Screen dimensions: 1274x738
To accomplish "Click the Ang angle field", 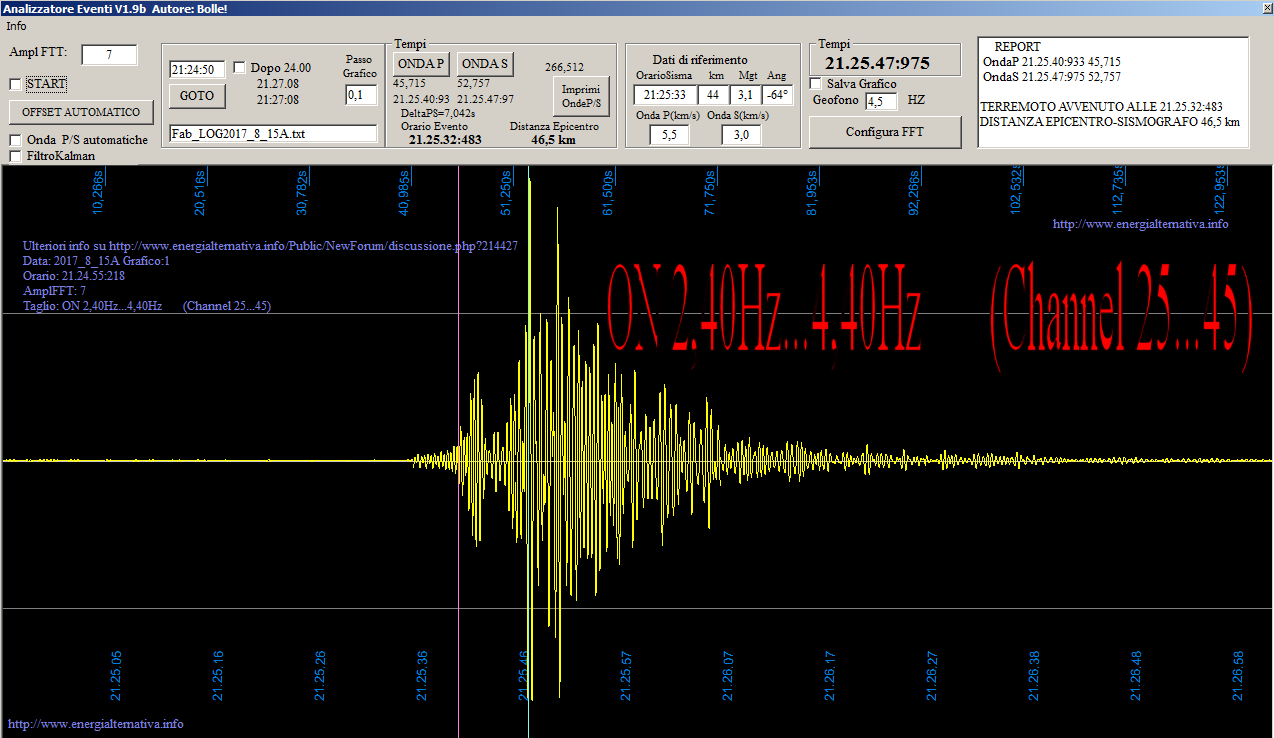I will pyautogui.click(x=777, y=95).
